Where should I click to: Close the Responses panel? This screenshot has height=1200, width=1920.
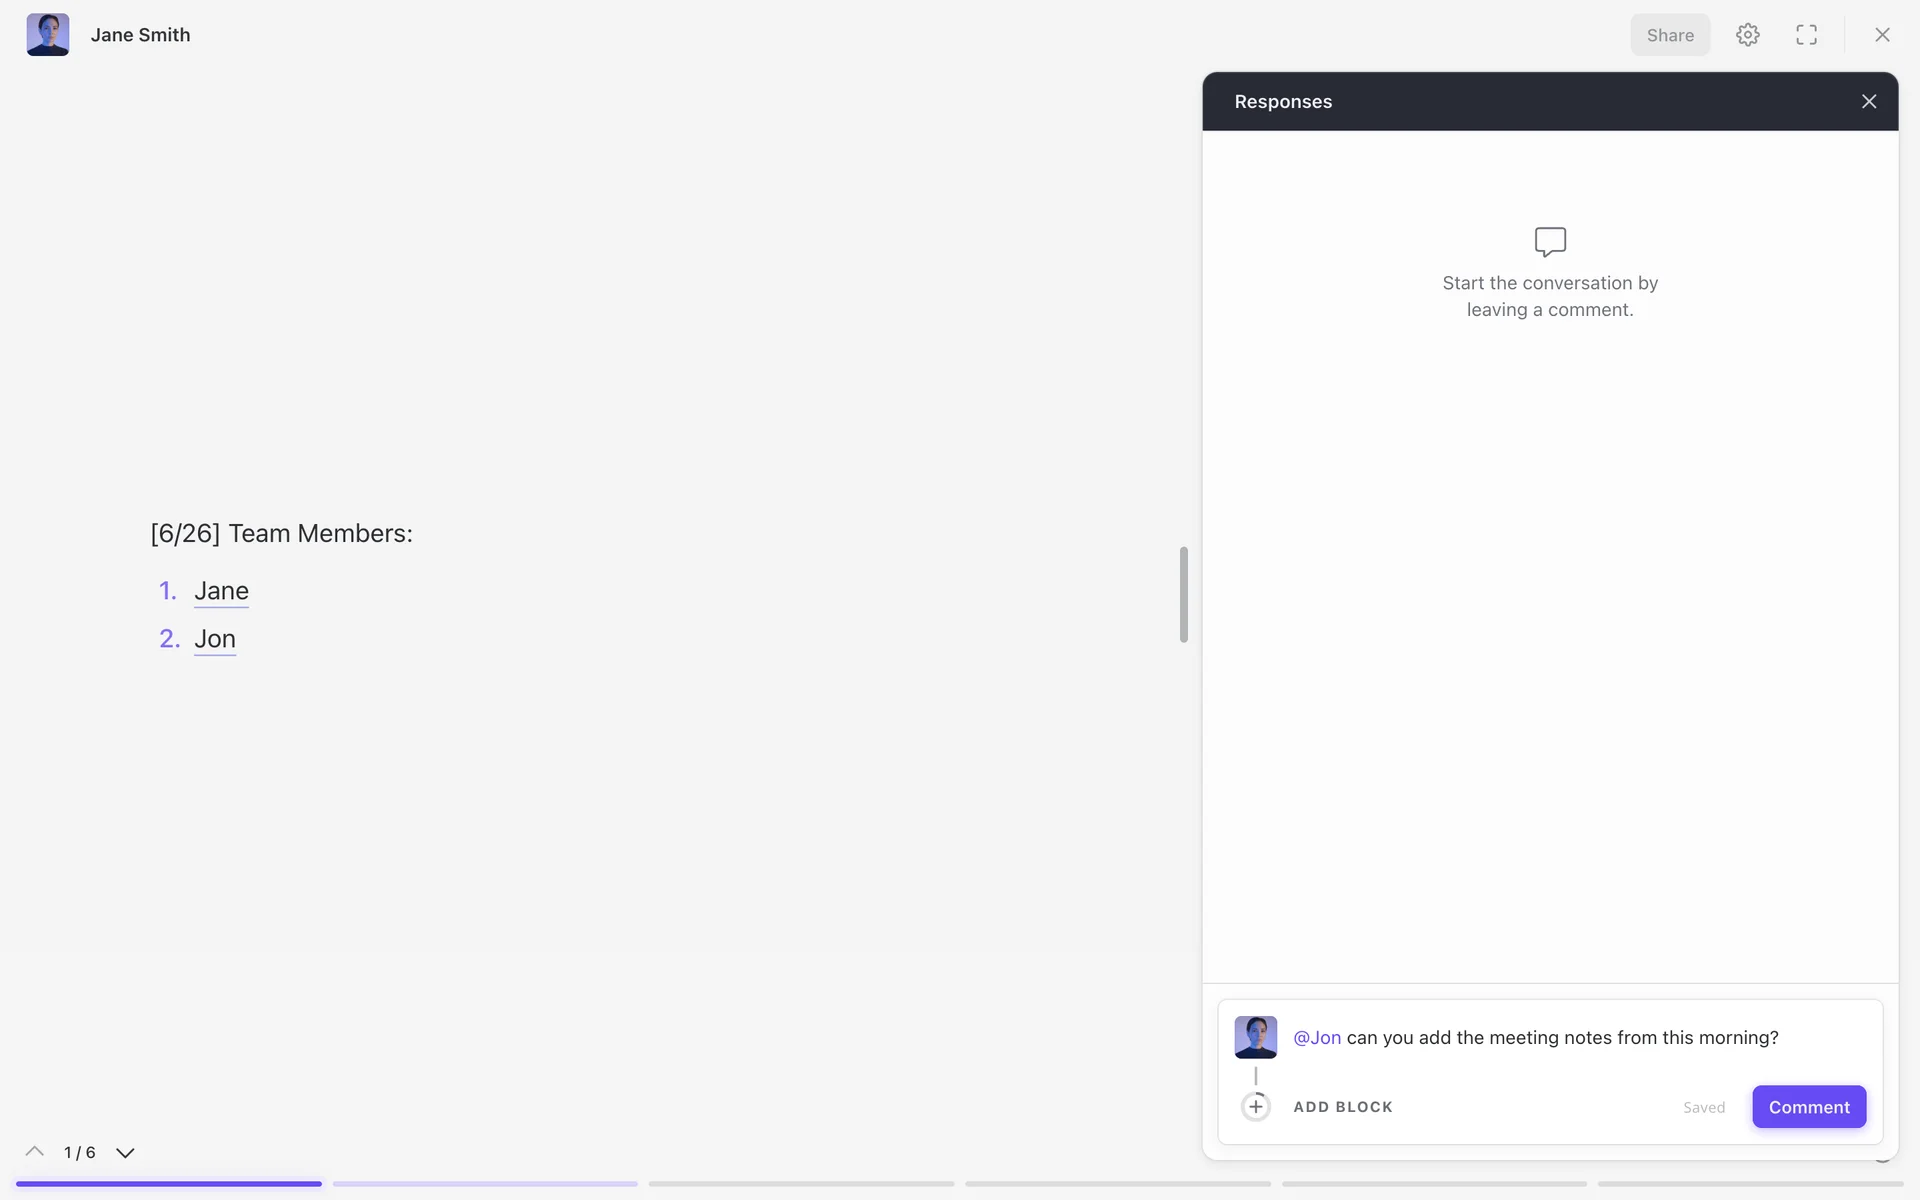click(1868, 102)
